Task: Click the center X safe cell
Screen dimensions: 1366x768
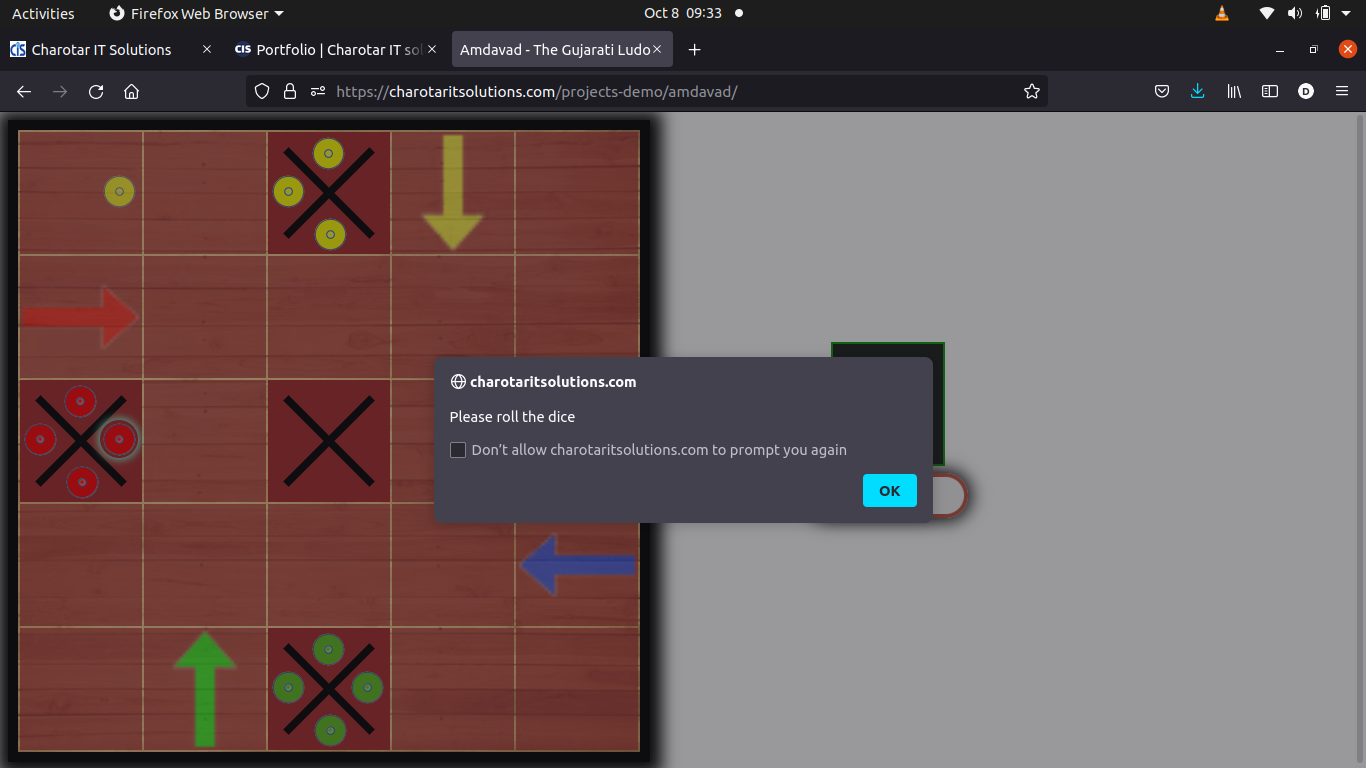Action: [329, 441]
